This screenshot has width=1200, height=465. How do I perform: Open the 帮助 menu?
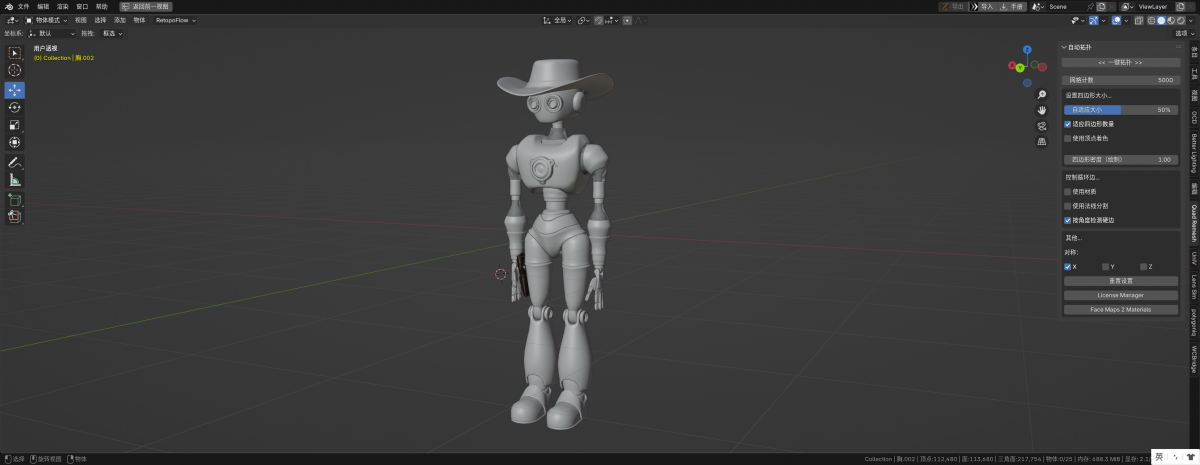pos(101,6)
